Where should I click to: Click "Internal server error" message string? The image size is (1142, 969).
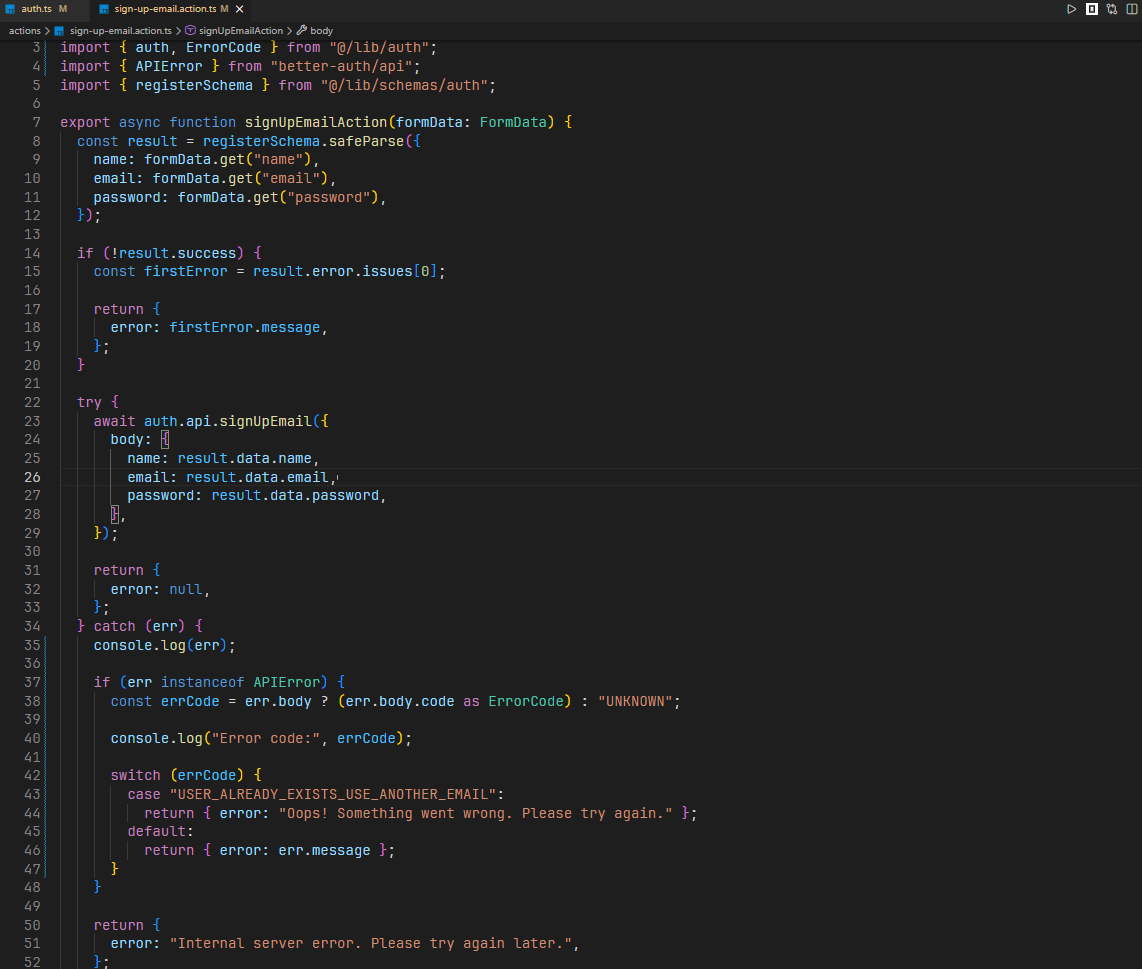(371, 944)
